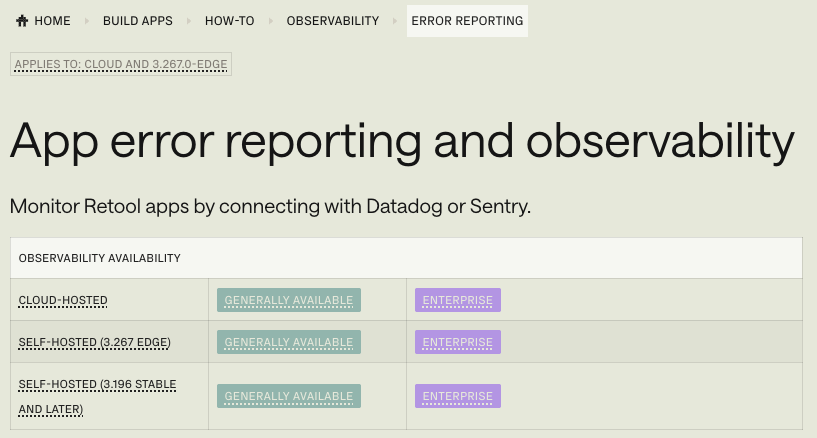Image resolution: width=817 pixels, height=438 pixels.
Task: Select the ERROR REPORTING breadcrumb
Action: [x=467, y=21]
